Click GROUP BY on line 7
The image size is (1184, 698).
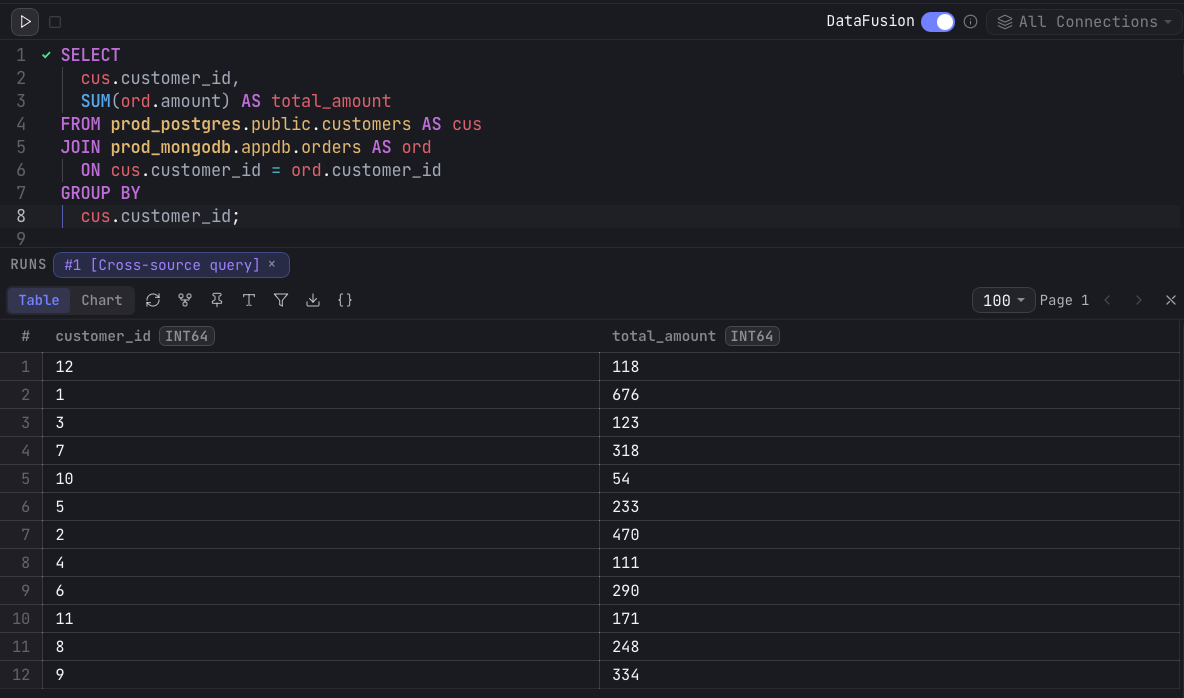click(x=100, y=193)
